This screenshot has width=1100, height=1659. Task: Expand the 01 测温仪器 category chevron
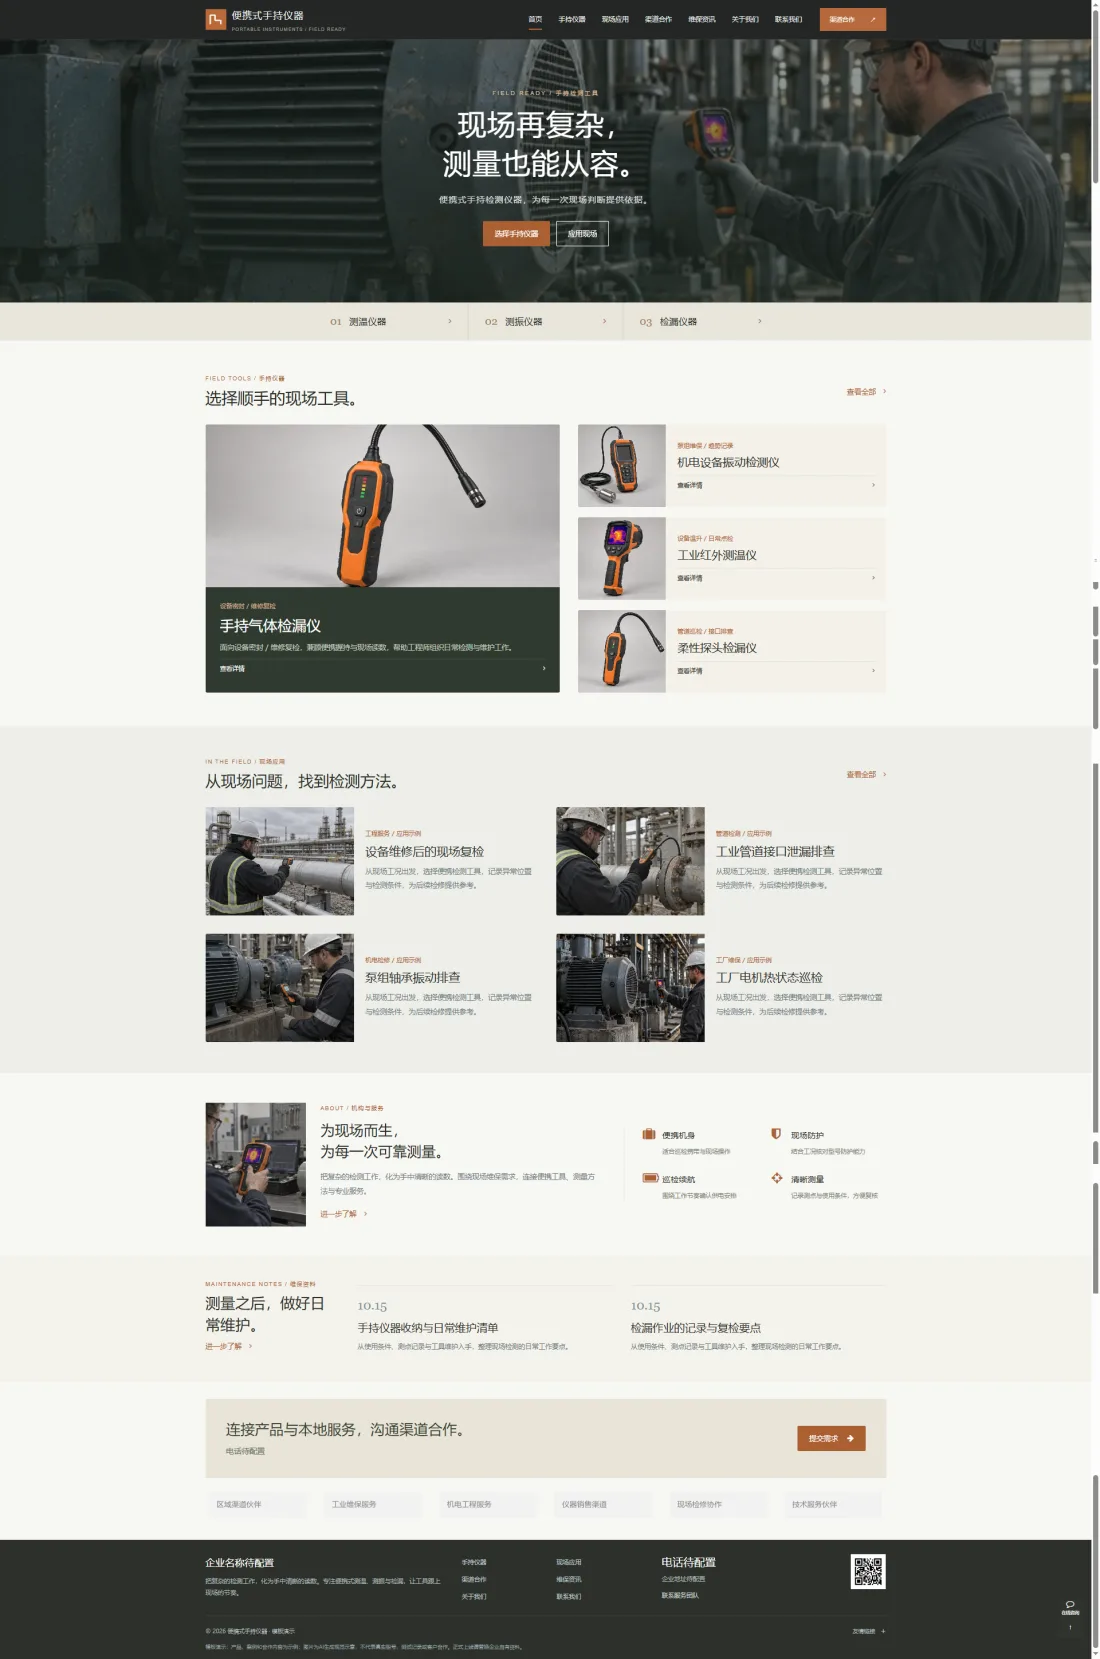click(450, 321)
